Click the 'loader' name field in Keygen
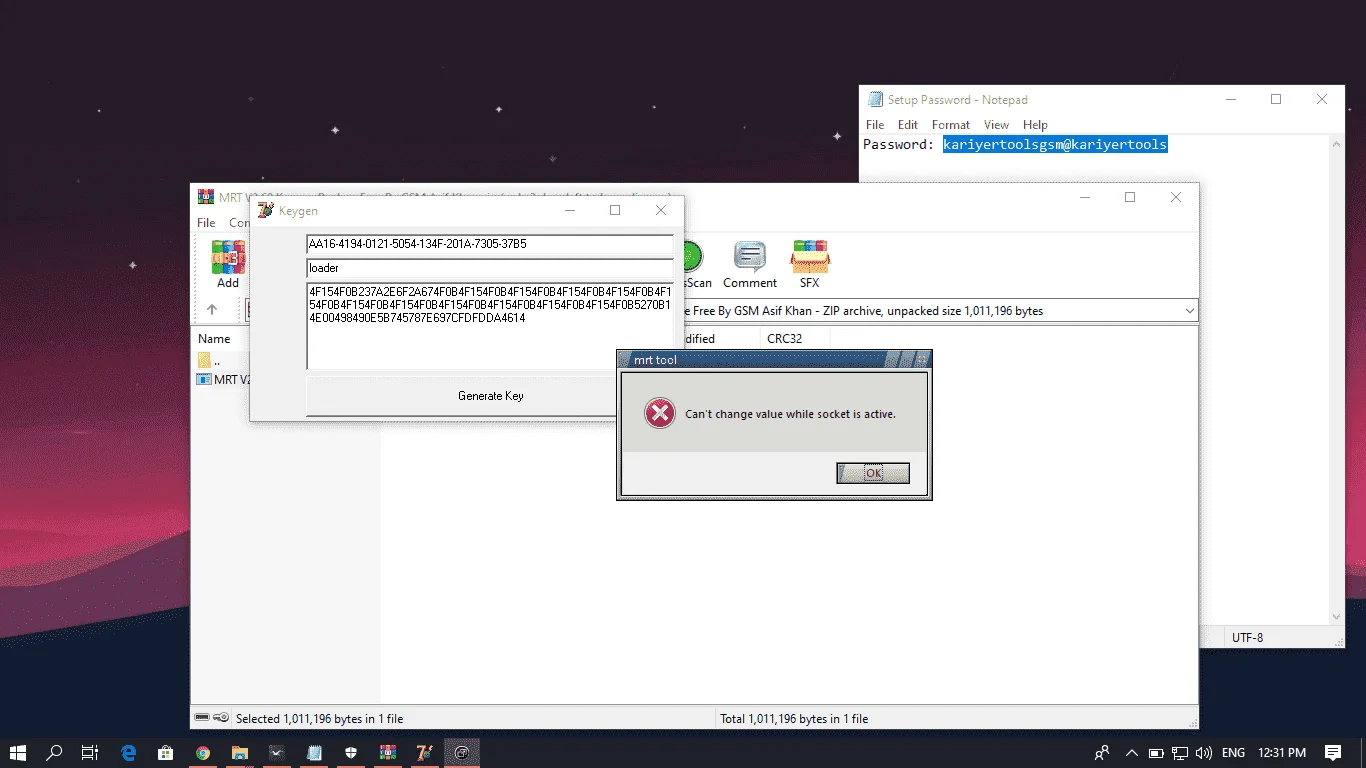Screen dimensions: 1366x768 point(490,268)
